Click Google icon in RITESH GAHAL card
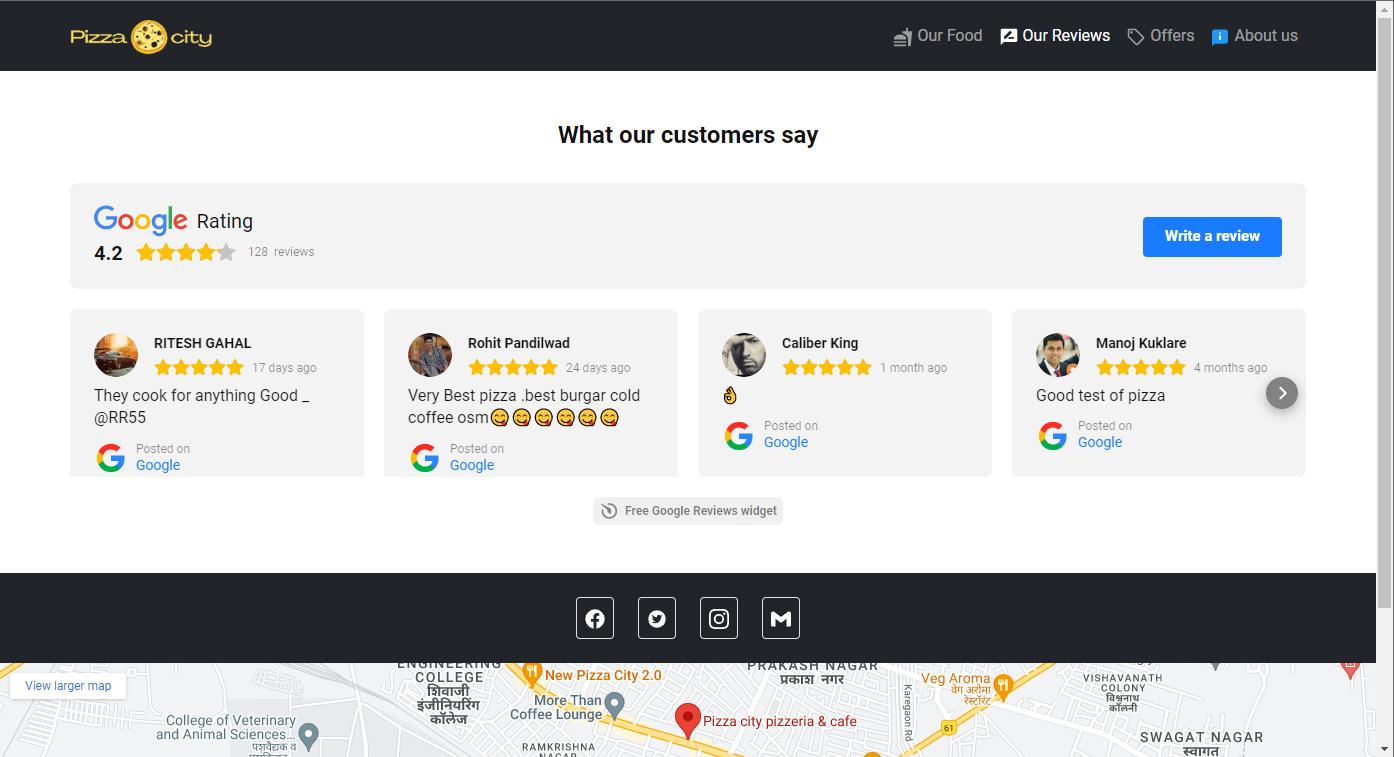This screenshot has width=1394, height=757. [x=111, y=458]
